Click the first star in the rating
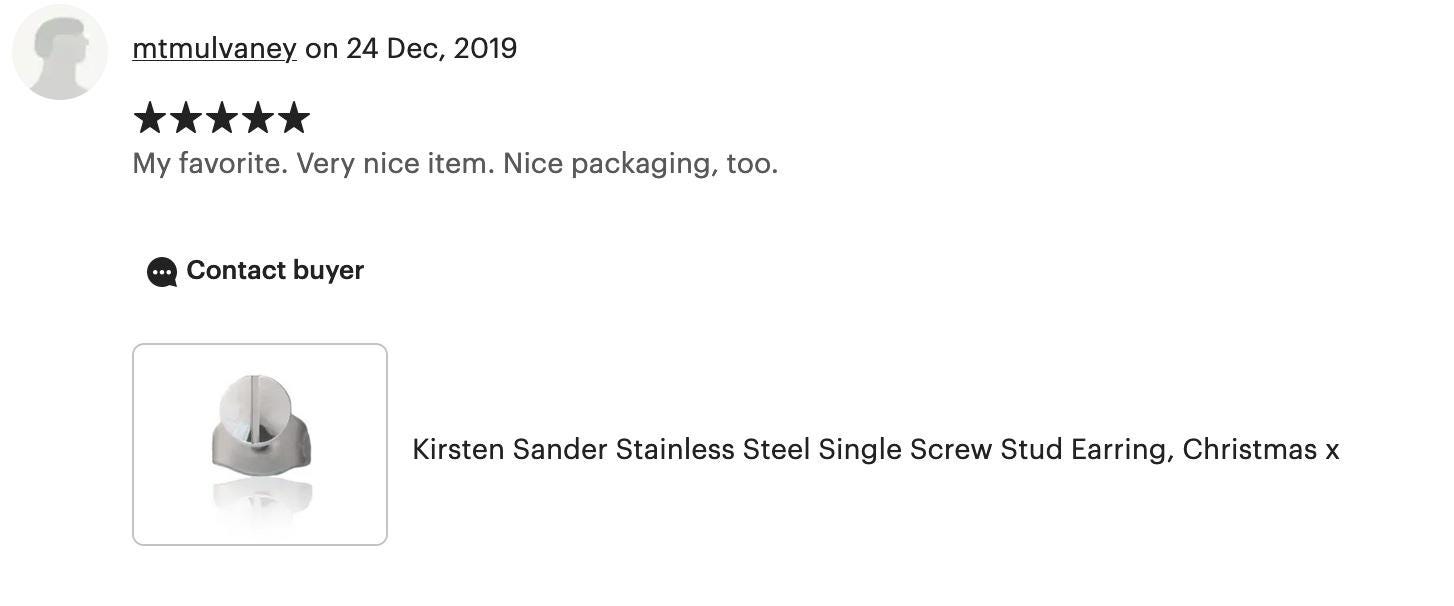Screen dimensions: 1454x606 pyautogui.click(x=149, y=118)
